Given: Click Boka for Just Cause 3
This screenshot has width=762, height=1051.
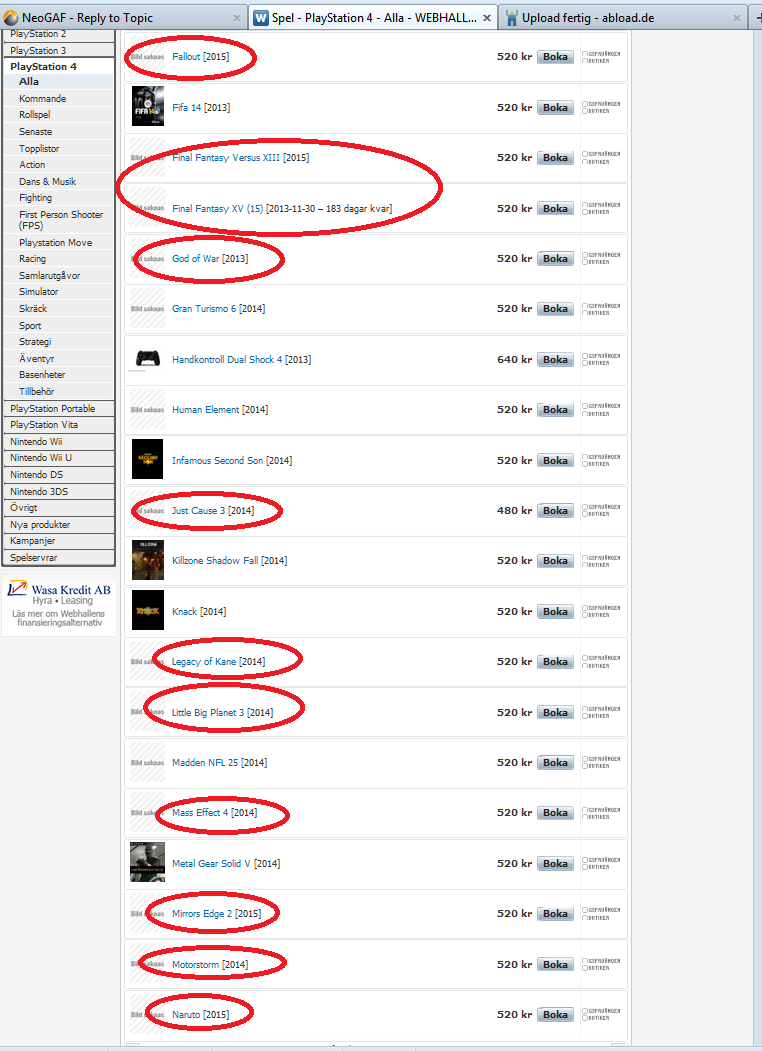Looking at the screenshot, I should 555,511.
